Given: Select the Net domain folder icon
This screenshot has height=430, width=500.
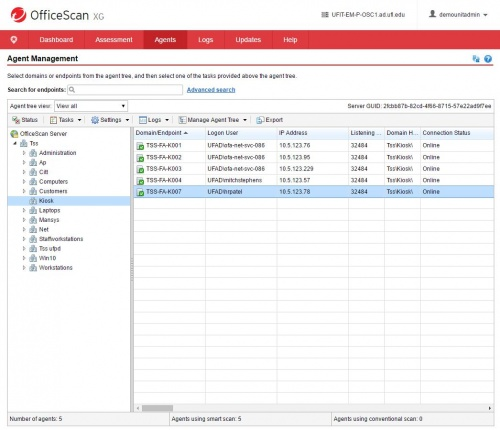Looking at the screenshot, I should click(33, 229).
